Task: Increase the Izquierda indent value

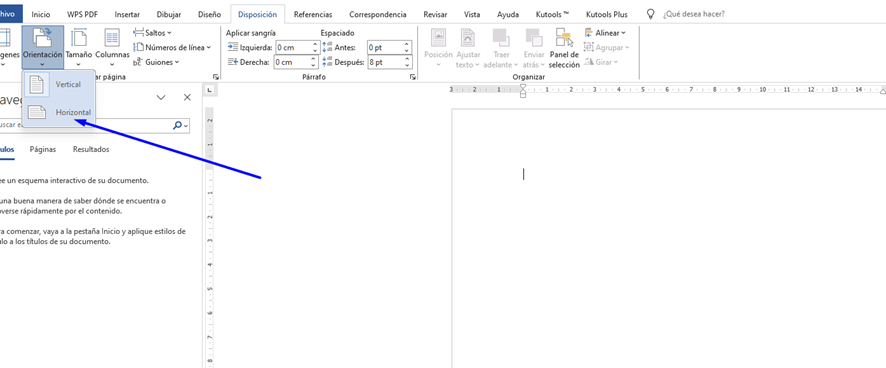Action: [x=314, y=45]
